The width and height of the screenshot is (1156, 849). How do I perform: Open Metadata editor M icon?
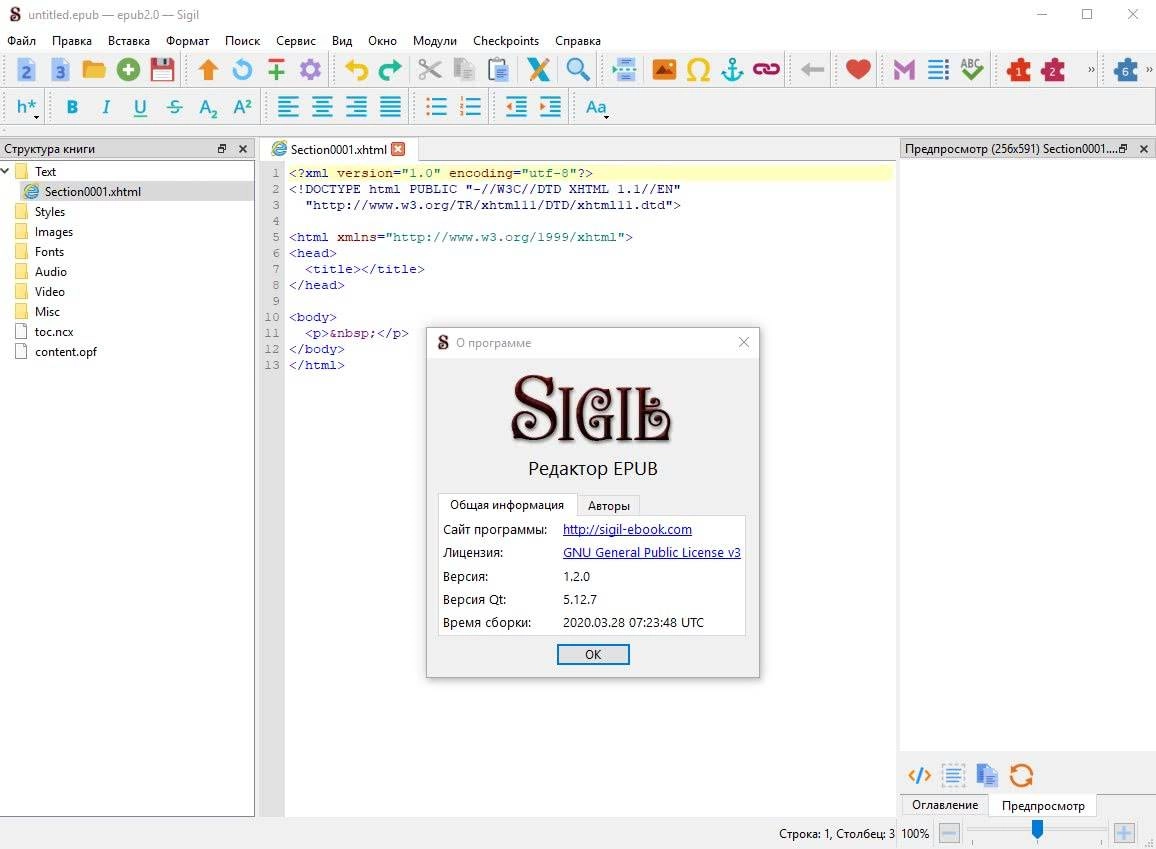(x=904, y=70)
